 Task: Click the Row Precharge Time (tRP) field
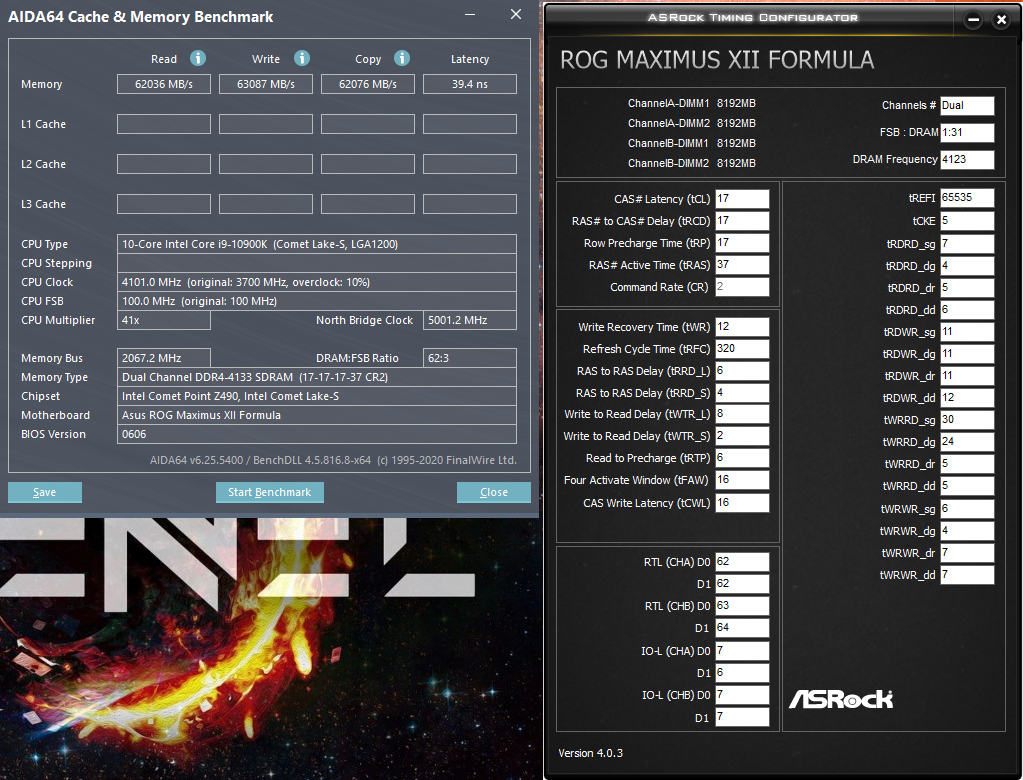coord(742,243)
